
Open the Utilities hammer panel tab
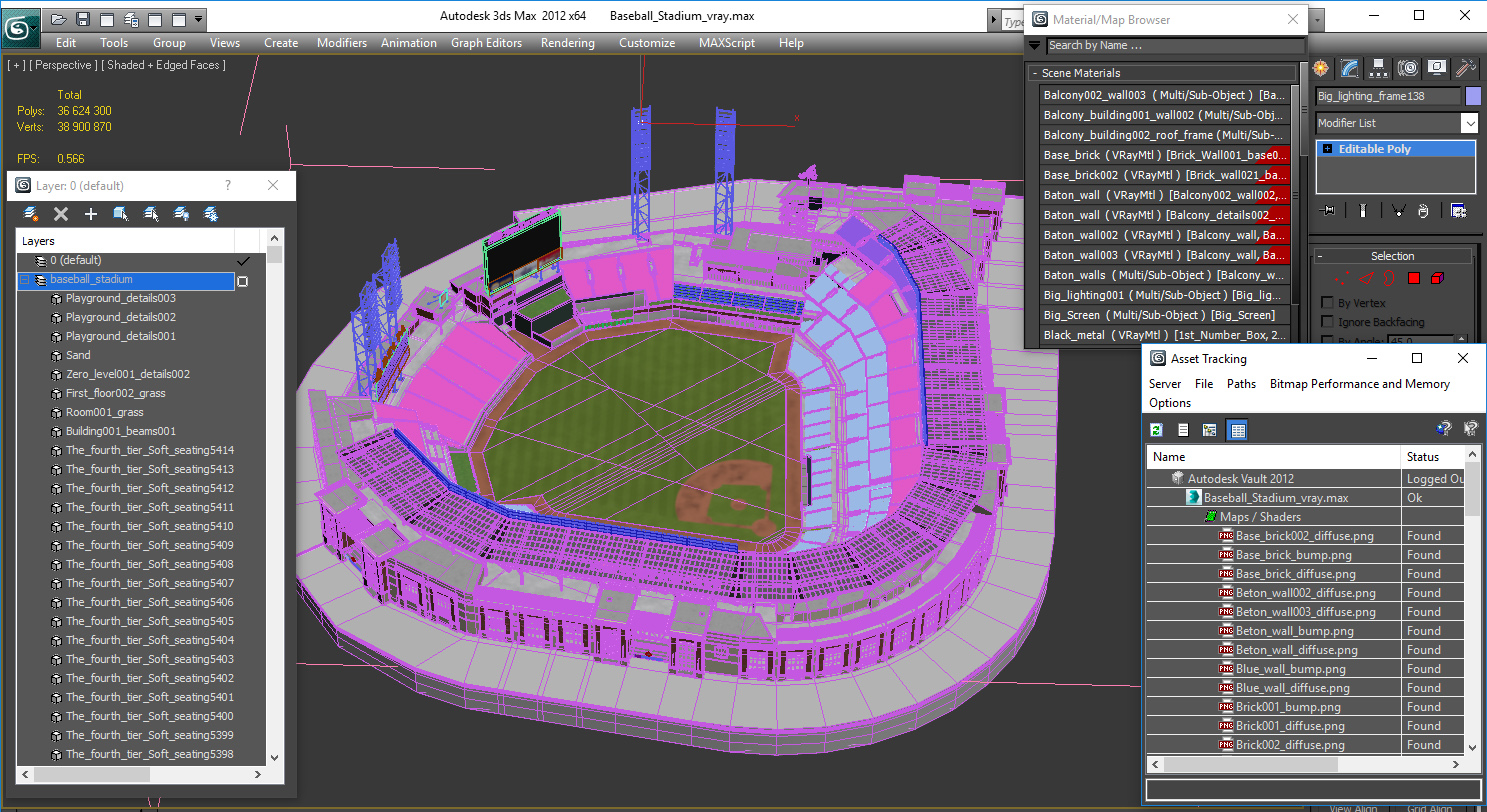1466,68
